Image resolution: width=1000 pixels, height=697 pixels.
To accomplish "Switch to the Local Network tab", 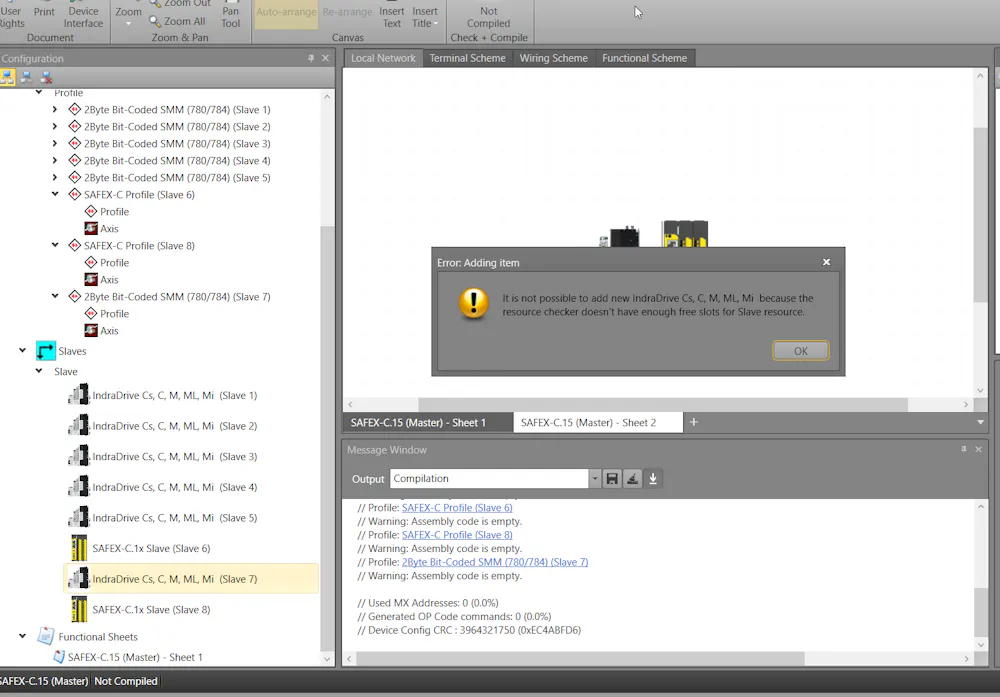I will [383, 58].
